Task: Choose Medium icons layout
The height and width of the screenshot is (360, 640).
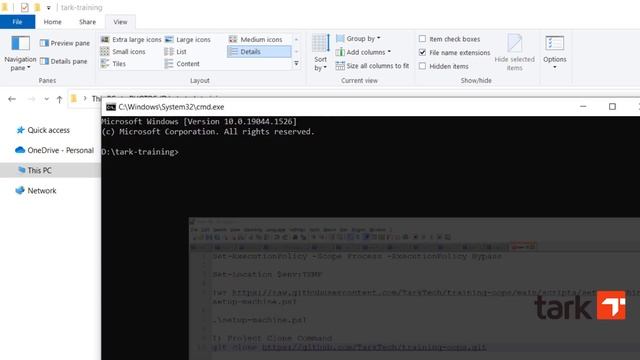Action: click(x=256, y=40)
